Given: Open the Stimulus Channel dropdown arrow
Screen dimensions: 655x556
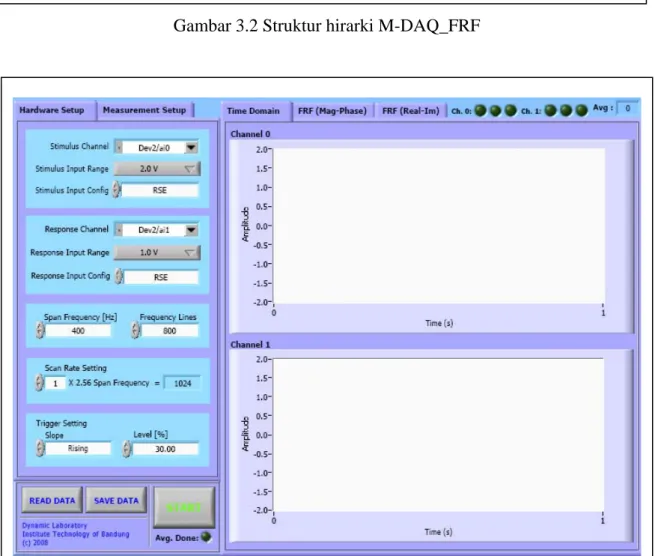Looking at the screenshot, I should (x=191, y=147).
